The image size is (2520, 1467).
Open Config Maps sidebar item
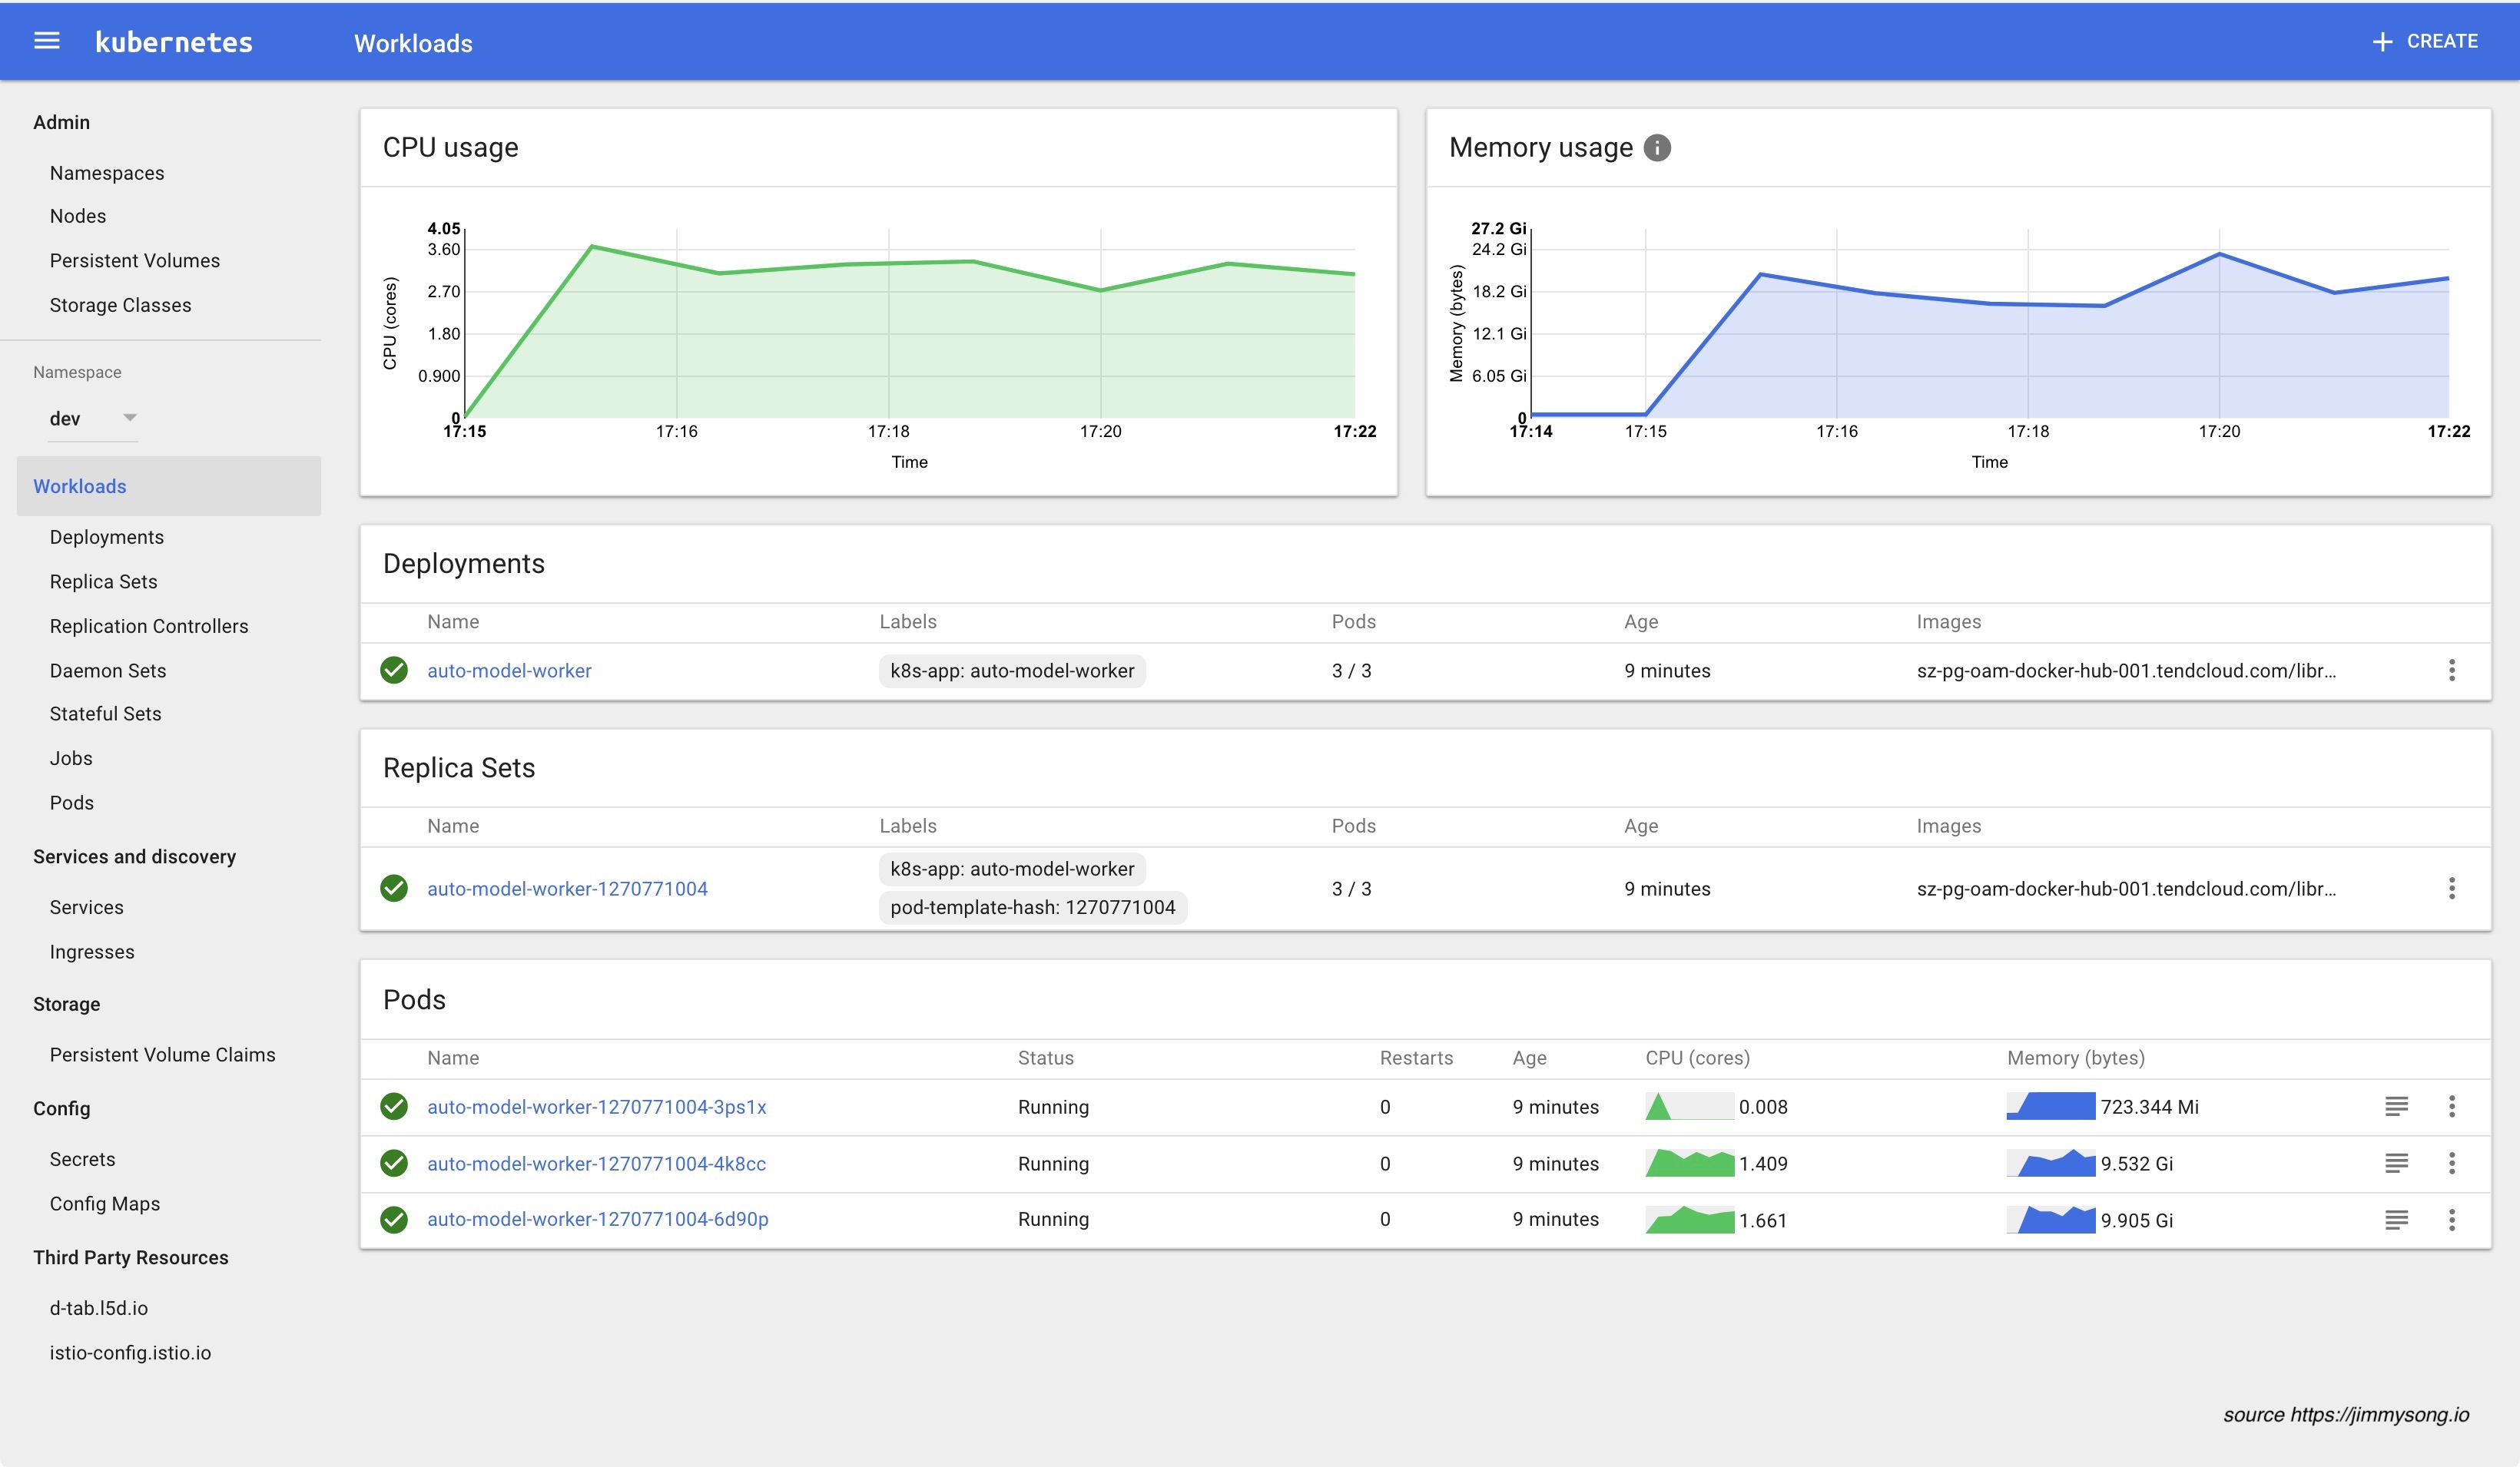click(x=105, y=1204)
